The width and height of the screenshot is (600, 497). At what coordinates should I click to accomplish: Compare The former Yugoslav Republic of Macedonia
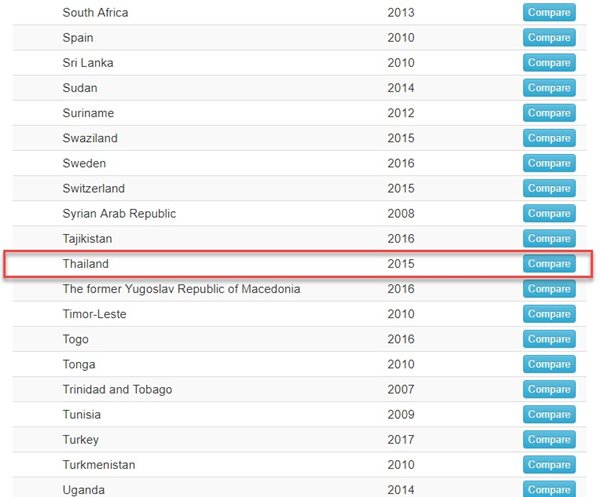point(549,289)
